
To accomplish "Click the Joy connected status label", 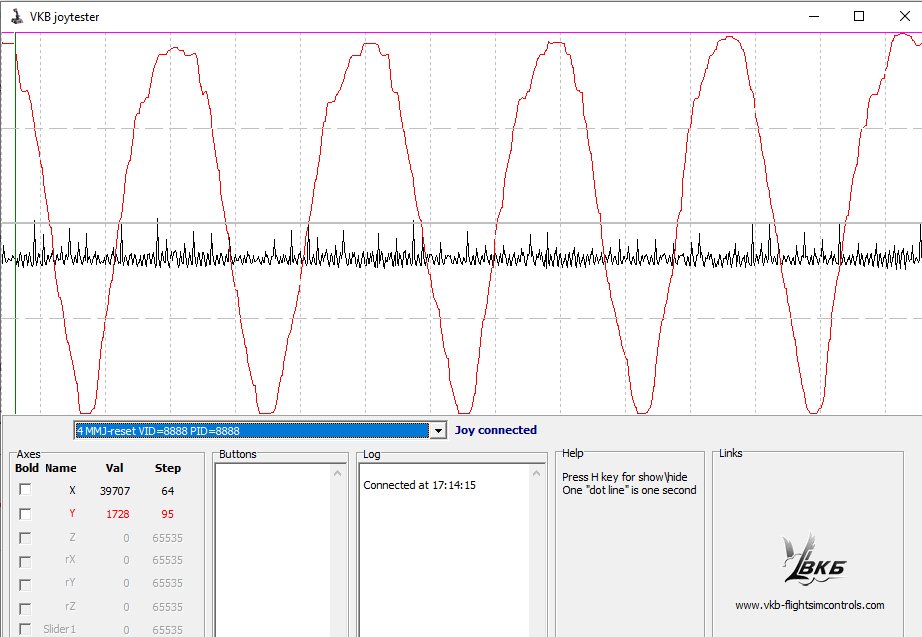I will click(x=496, y=430).
